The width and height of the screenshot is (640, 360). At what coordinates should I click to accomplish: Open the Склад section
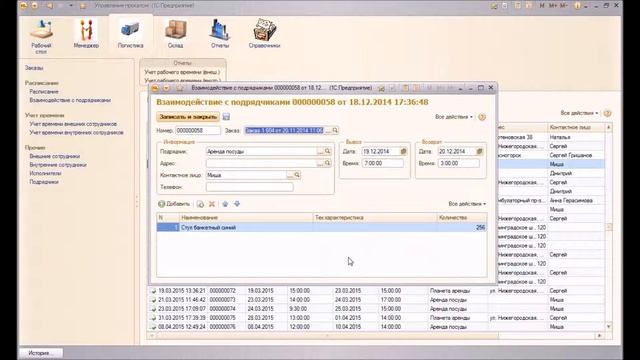pos(176,33)
